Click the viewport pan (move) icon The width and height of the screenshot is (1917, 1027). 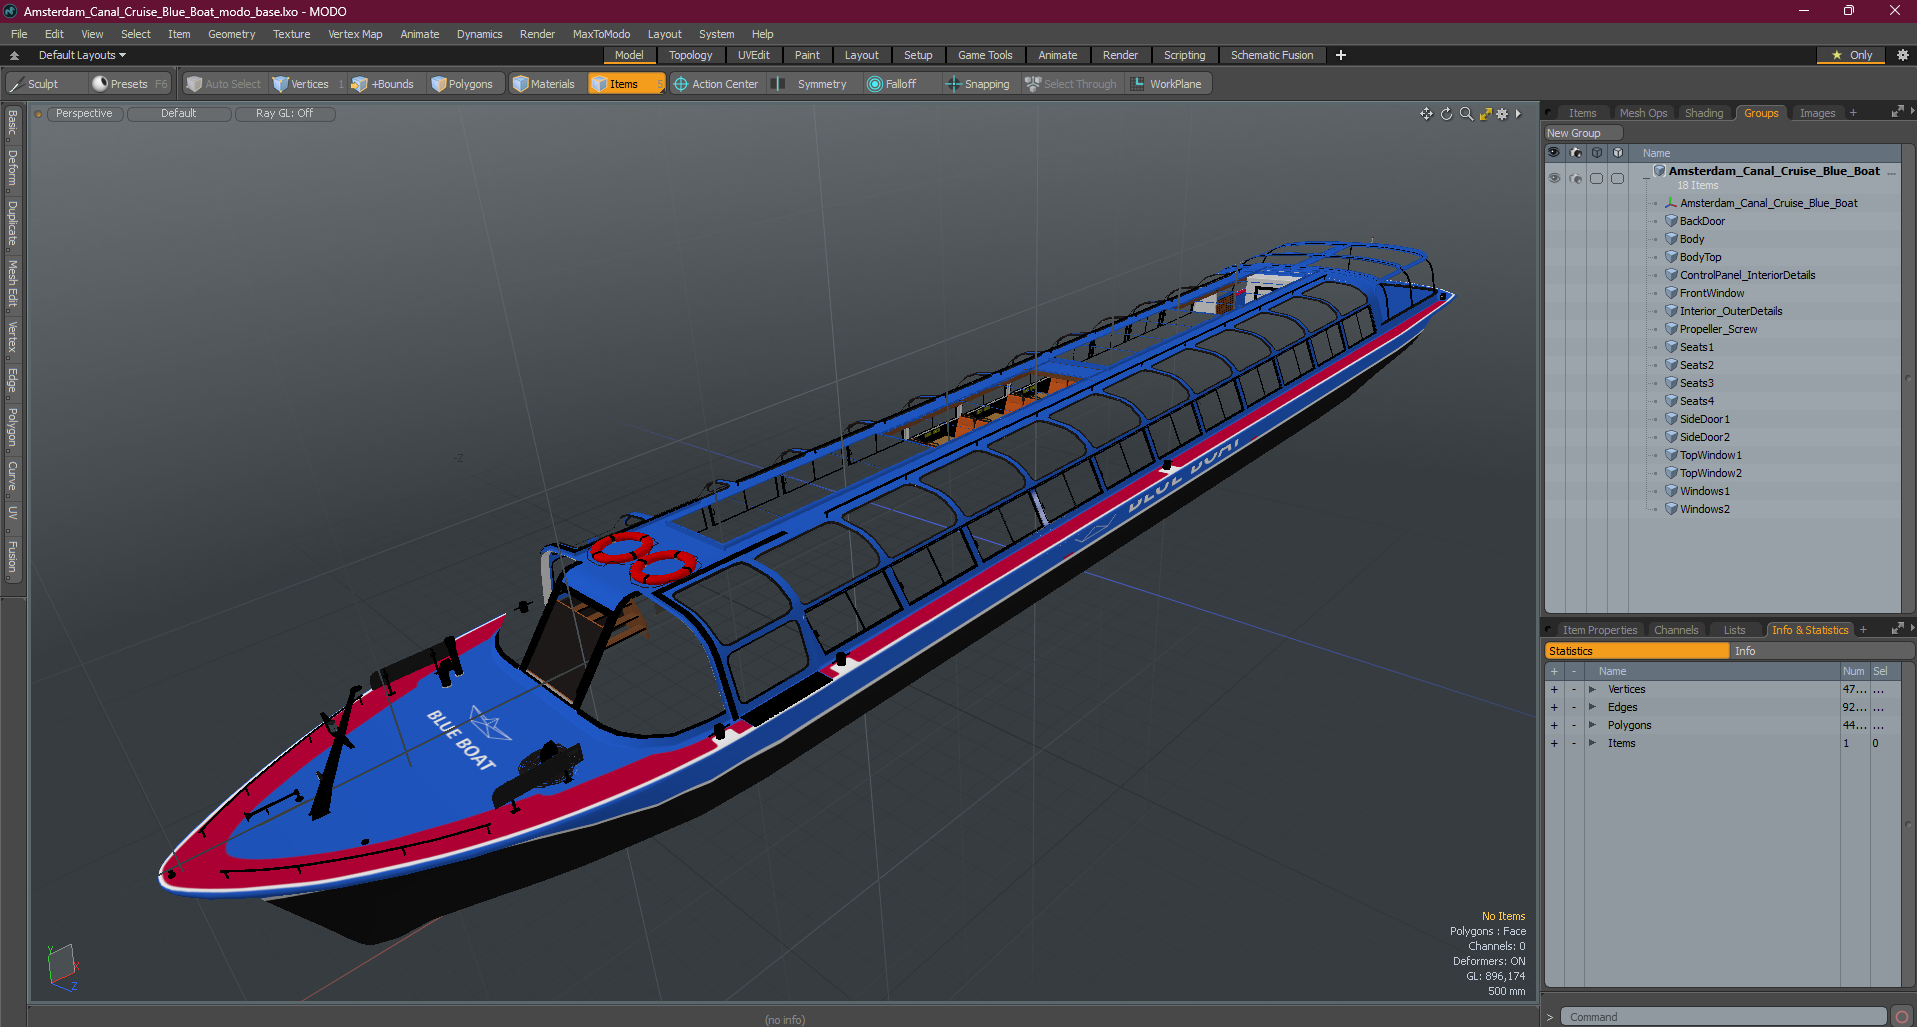click(1426, 114)
